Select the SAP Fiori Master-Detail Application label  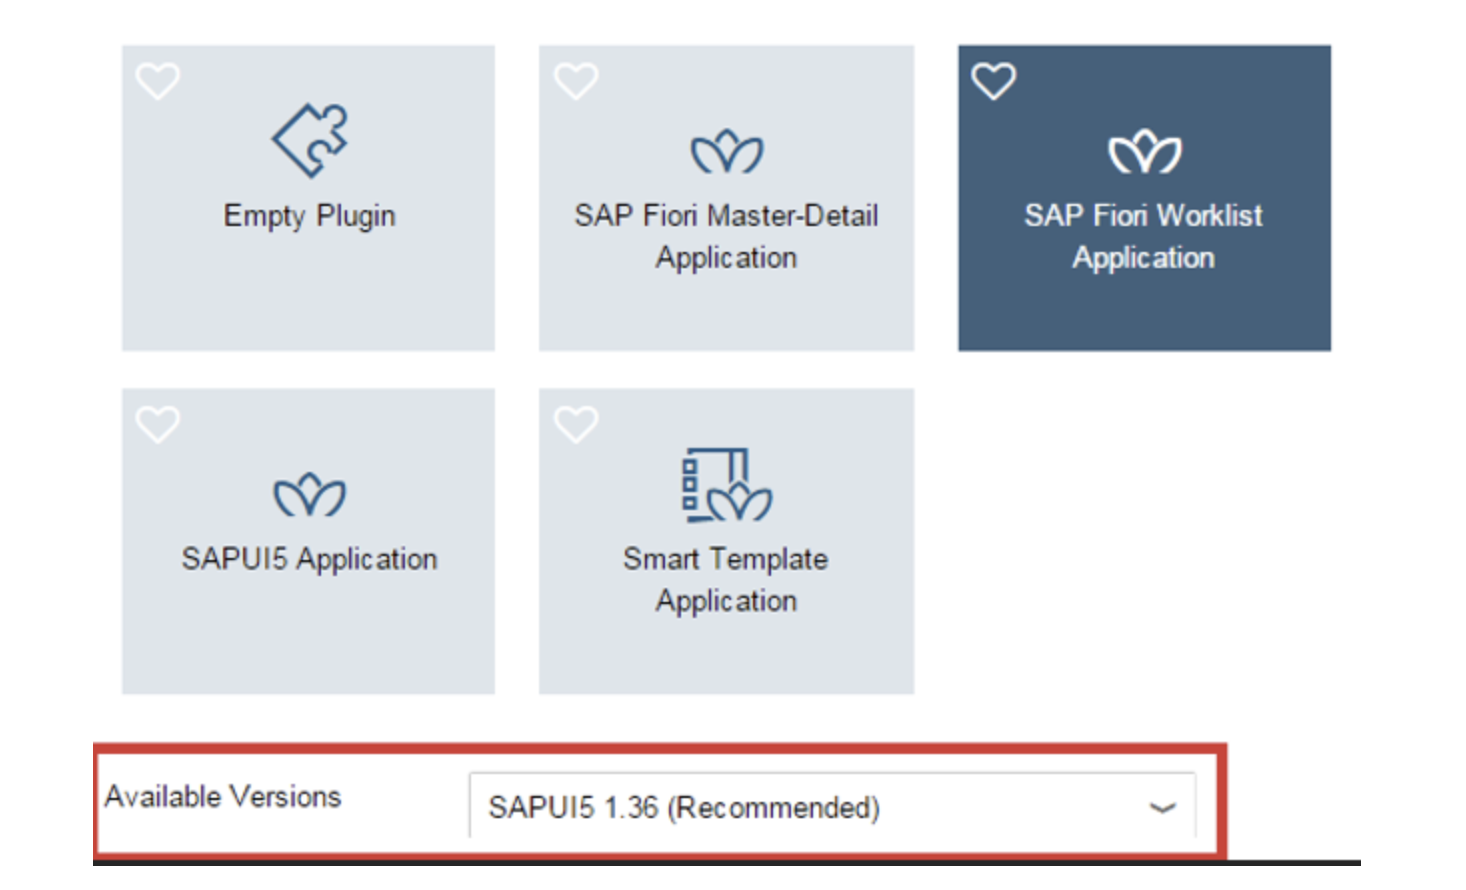tap(727, 236)
